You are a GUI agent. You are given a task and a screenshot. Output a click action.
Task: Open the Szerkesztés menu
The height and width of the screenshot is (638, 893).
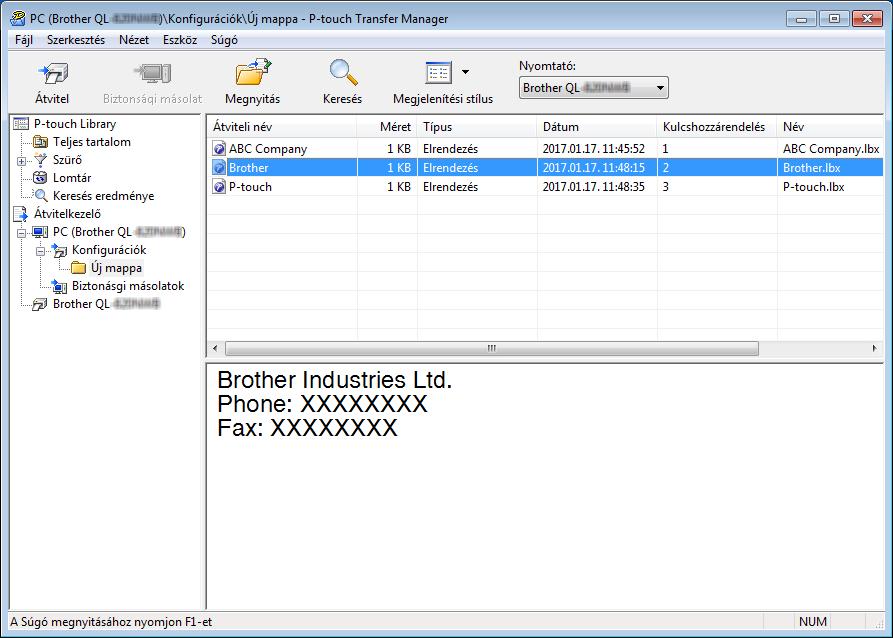coord(76,40)
